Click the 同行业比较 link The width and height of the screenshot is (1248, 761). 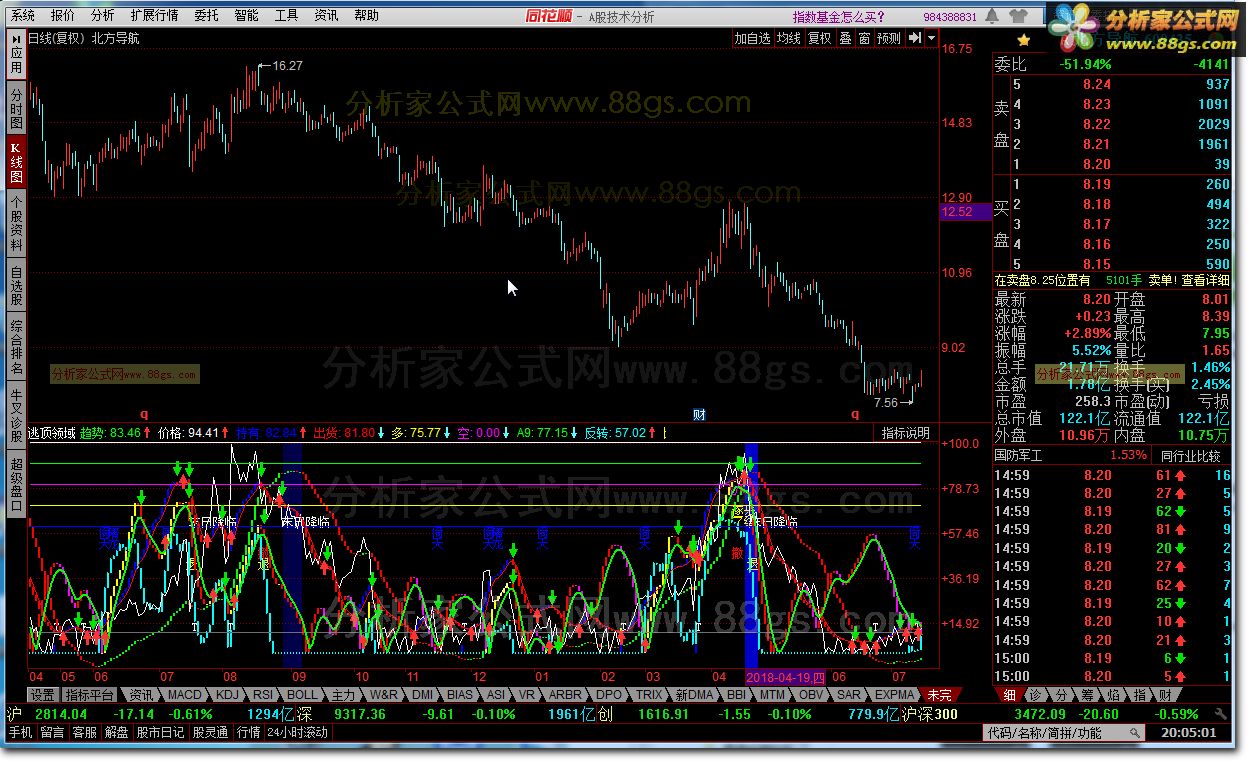pos(1191,455)
